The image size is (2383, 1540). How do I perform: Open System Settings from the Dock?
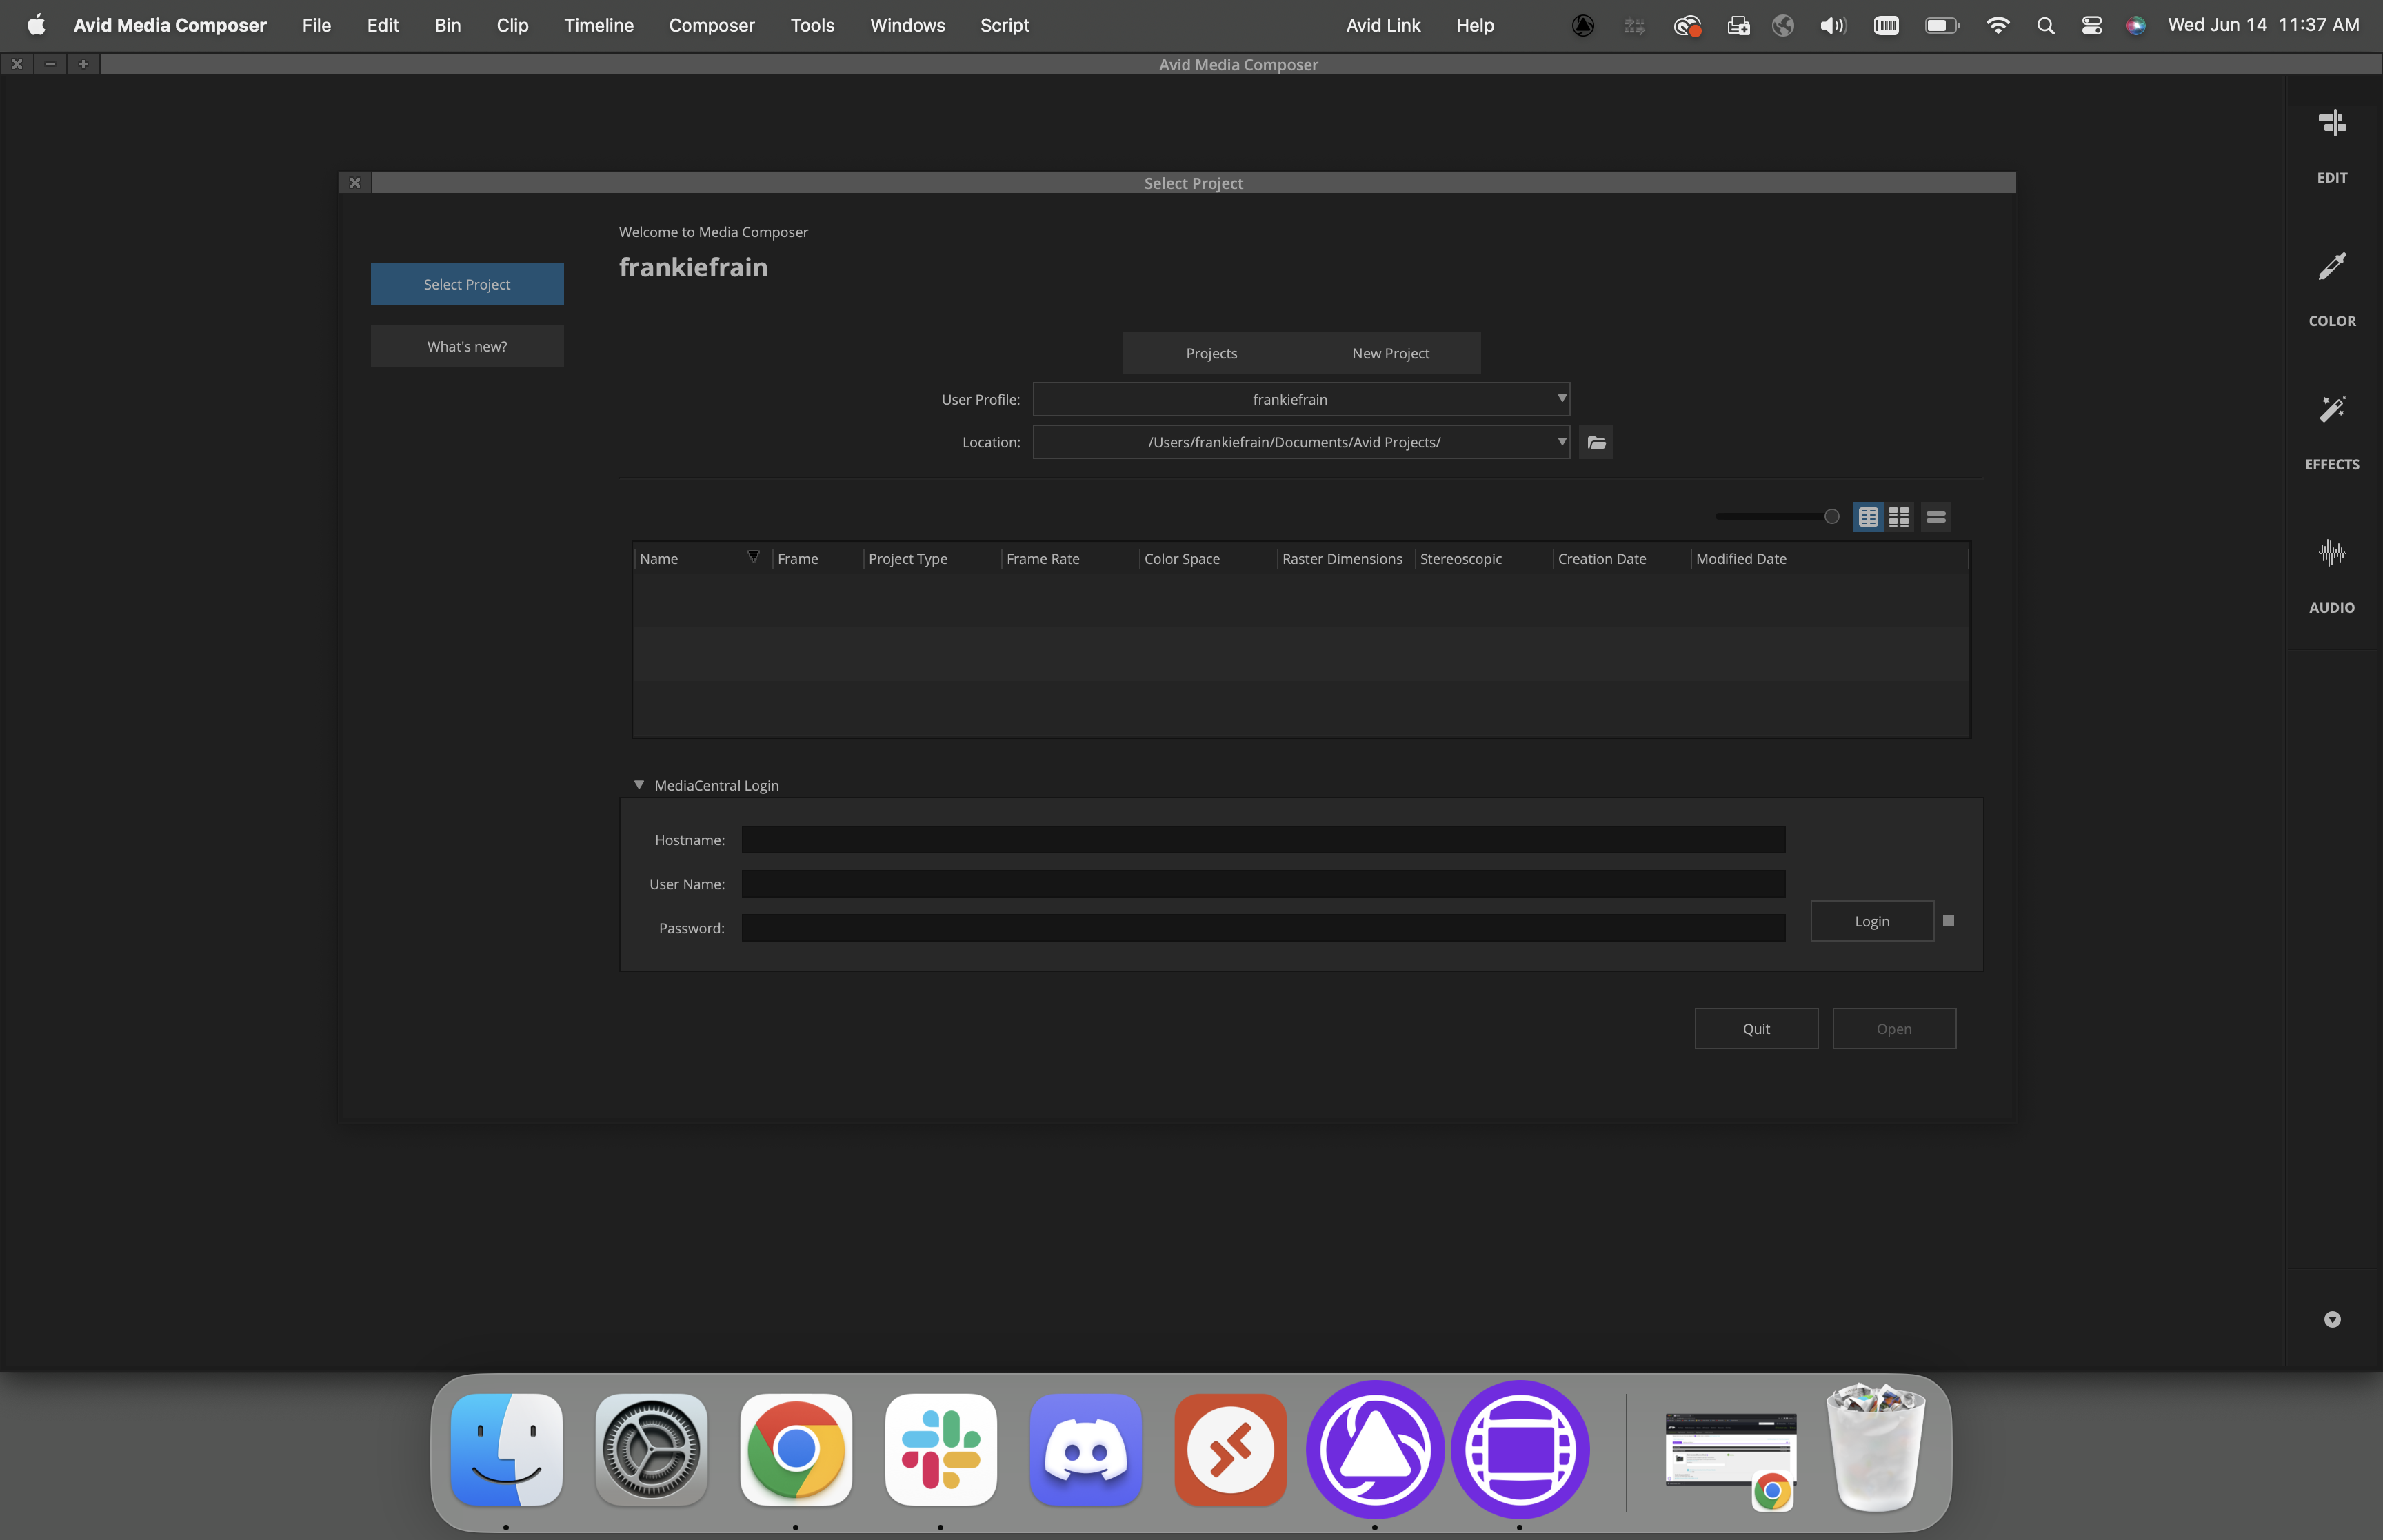click(651, 1448)
